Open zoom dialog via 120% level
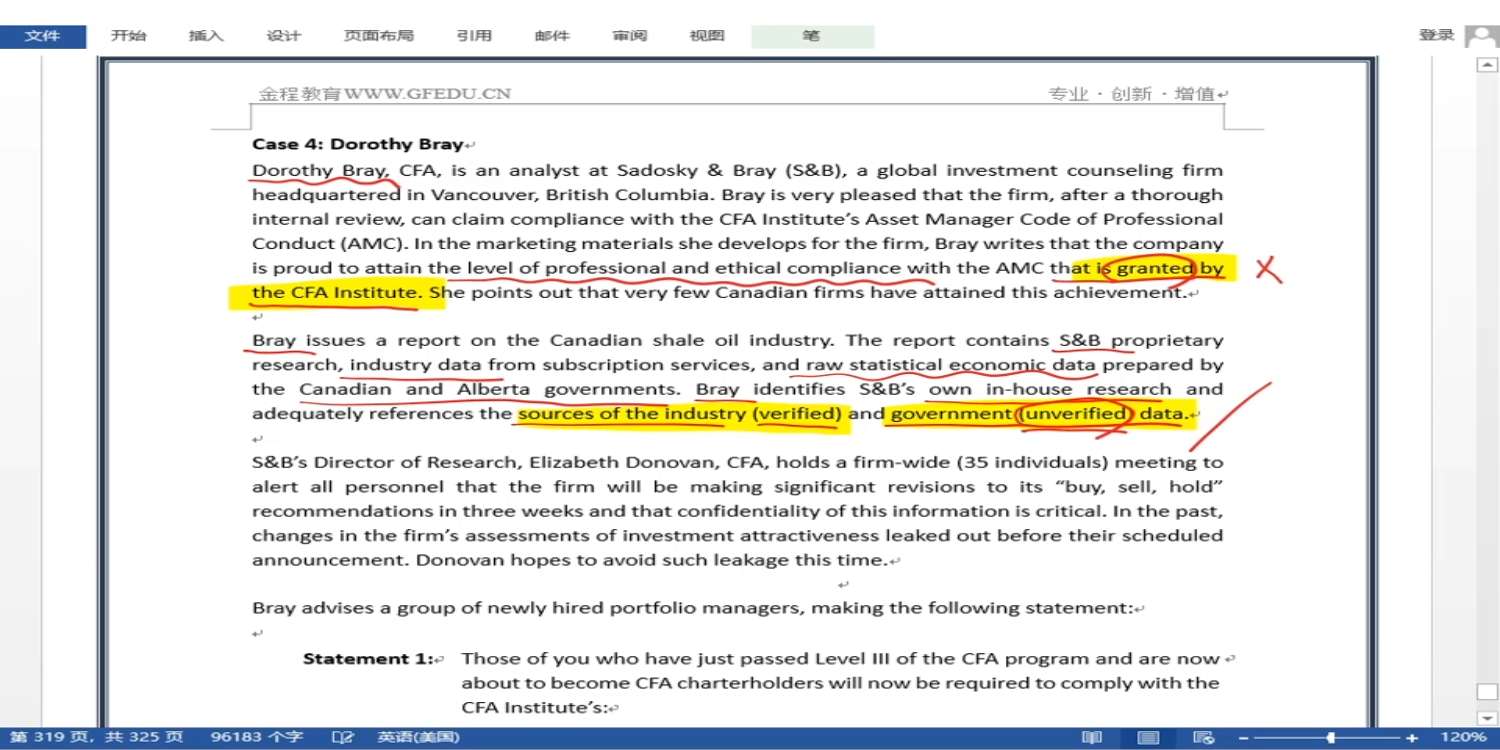Image resolution: width=1500 pixels, height=750 pixels. [1465, 738]
